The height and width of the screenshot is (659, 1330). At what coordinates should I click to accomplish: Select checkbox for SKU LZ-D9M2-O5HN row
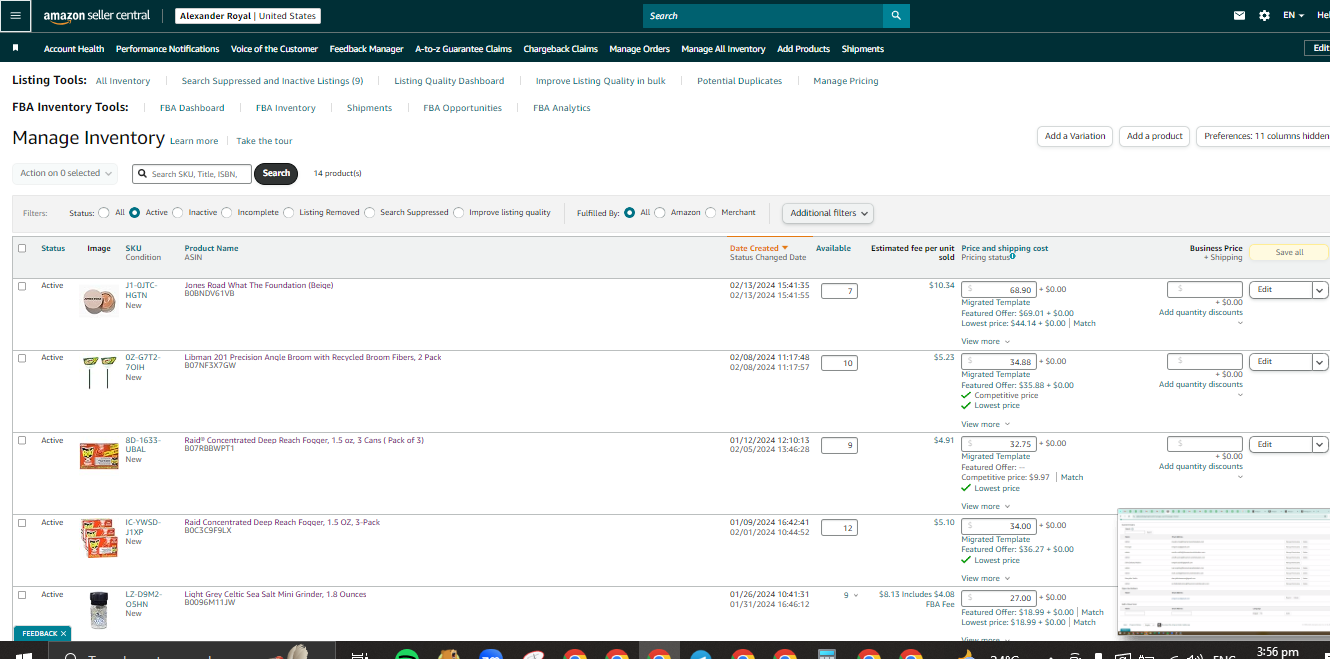pos(22,595)
